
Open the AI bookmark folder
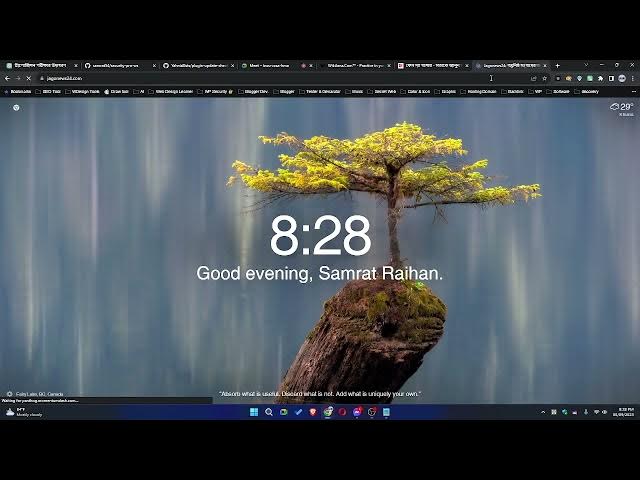[x=139, y=91]
